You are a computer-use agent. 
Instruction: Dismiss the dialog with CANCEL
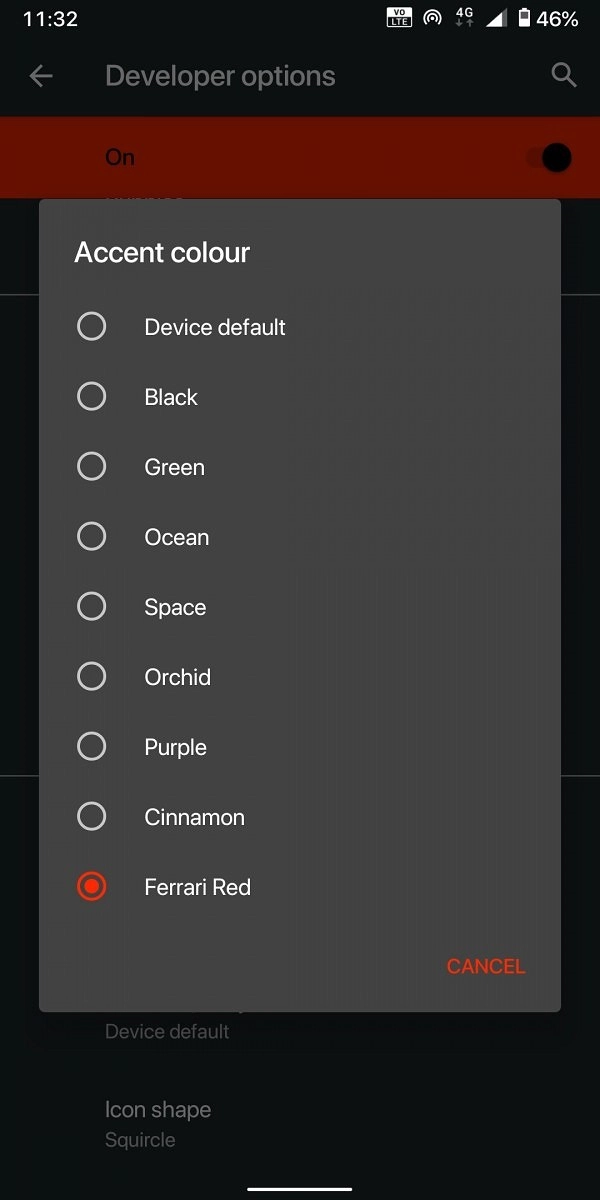coord(486,966)
